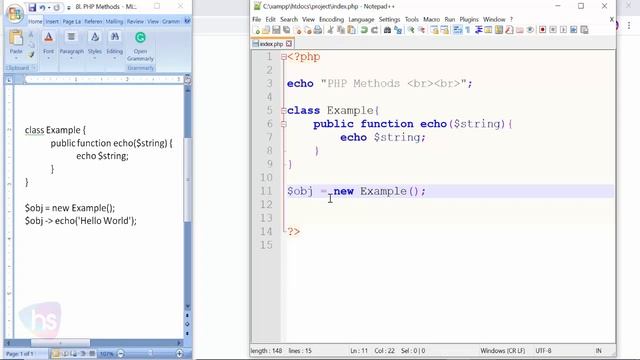Click the New file icon in Notepad++
This screenshot has width=640, height=360.
pyautogui.click(x=257, y=30)
